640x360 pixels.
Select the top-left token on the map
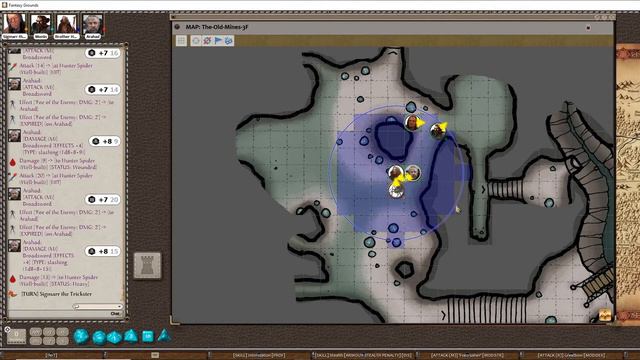click(413, 122)
